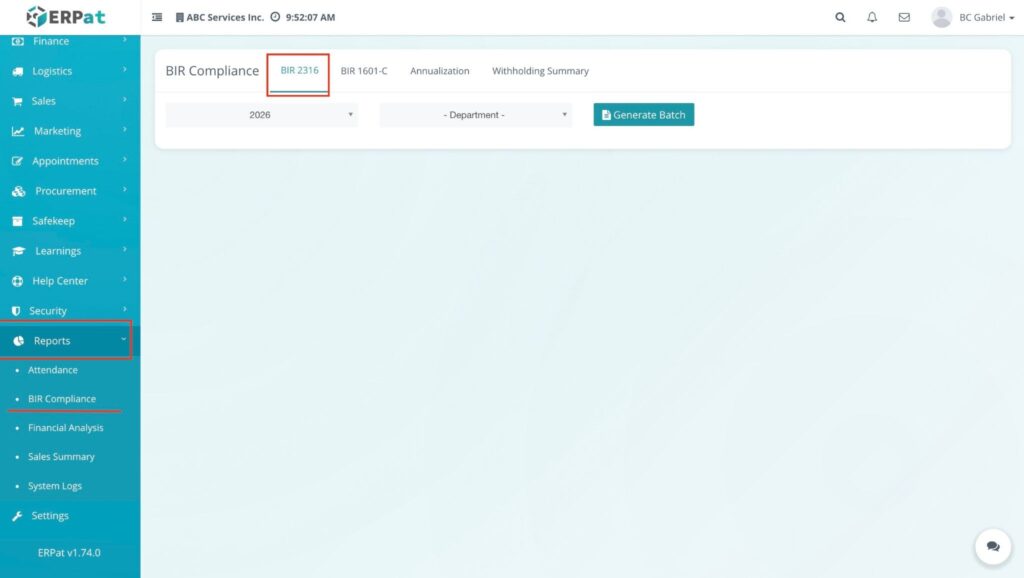Image resolution: width=1024 pixels, height=578 pixels.
Task: Open the Learnings sidebar label
Action: tap(58, 251)
